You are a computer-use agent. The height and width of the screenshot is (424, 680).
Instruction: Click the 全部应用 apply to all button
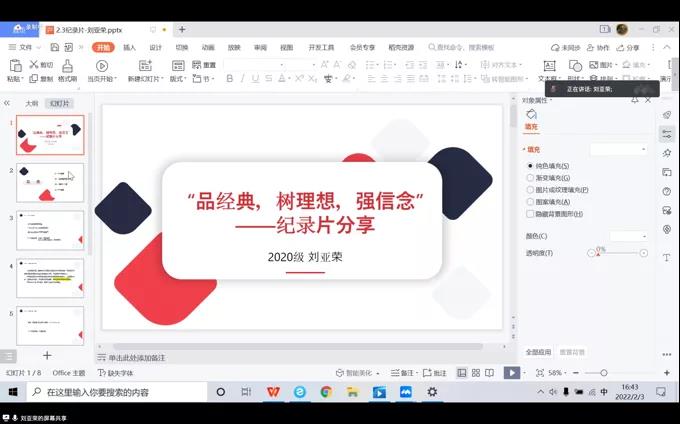click(x=538, y=352)
